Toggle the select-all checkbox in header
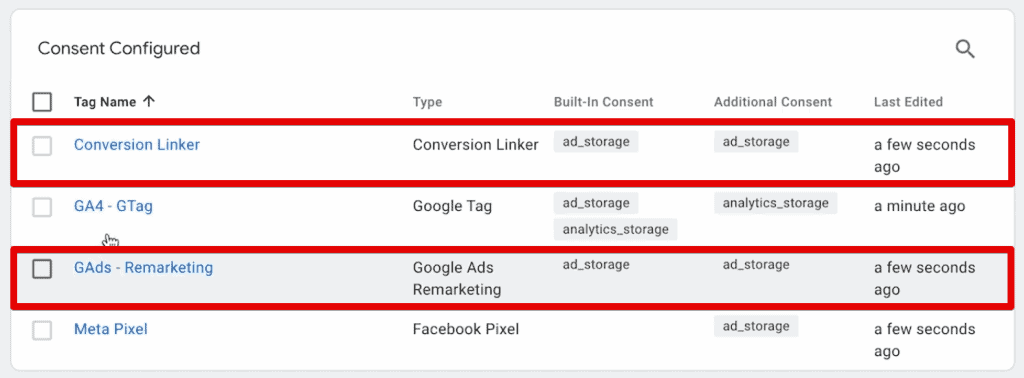The image size is (1024, 378). tap(42, 102)
